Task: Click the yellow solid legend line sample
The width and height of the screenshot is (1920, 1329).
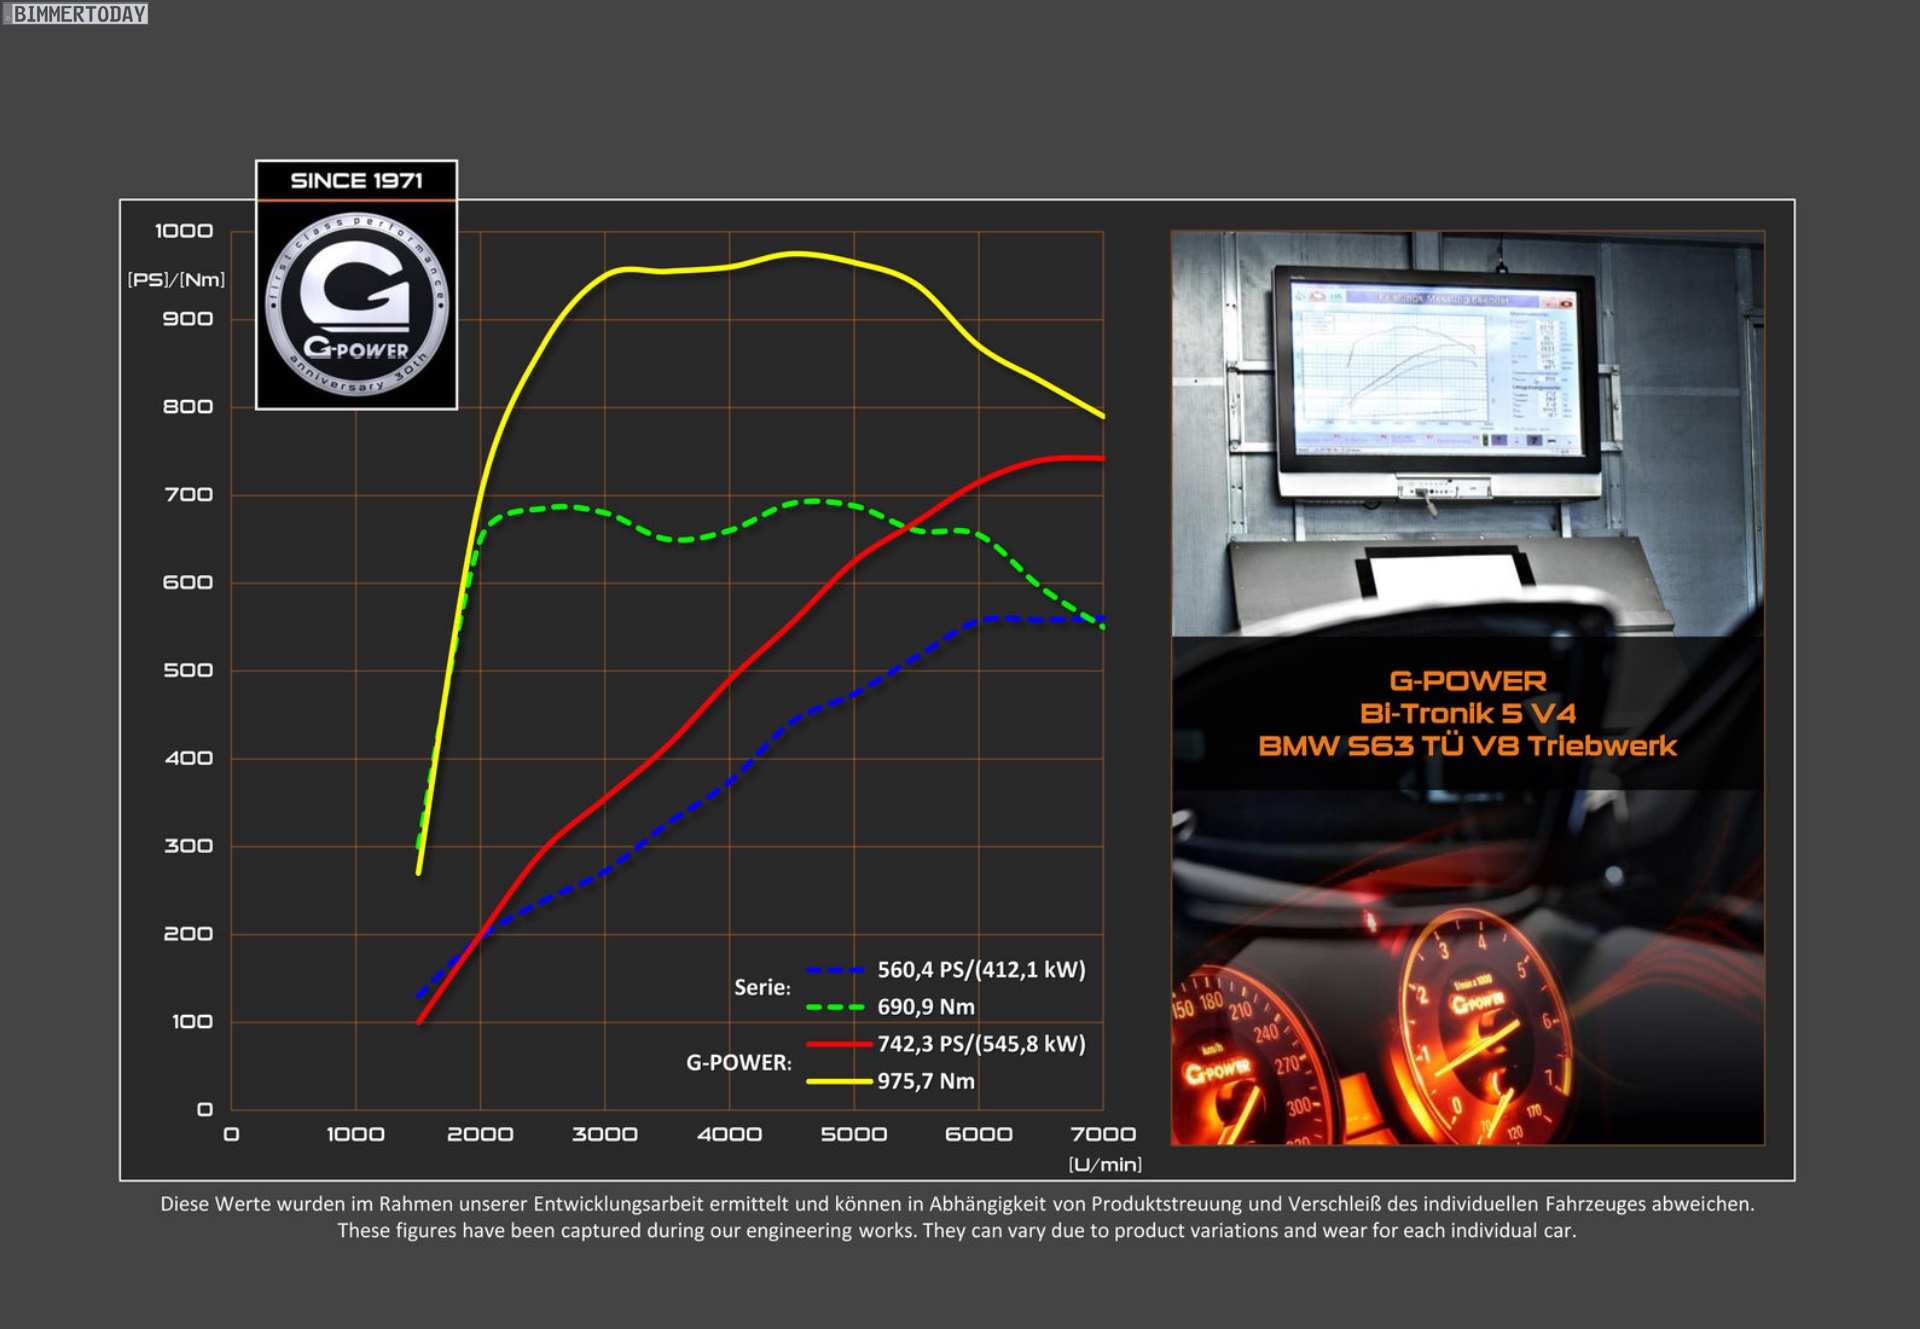Action: coord(838,1081)
